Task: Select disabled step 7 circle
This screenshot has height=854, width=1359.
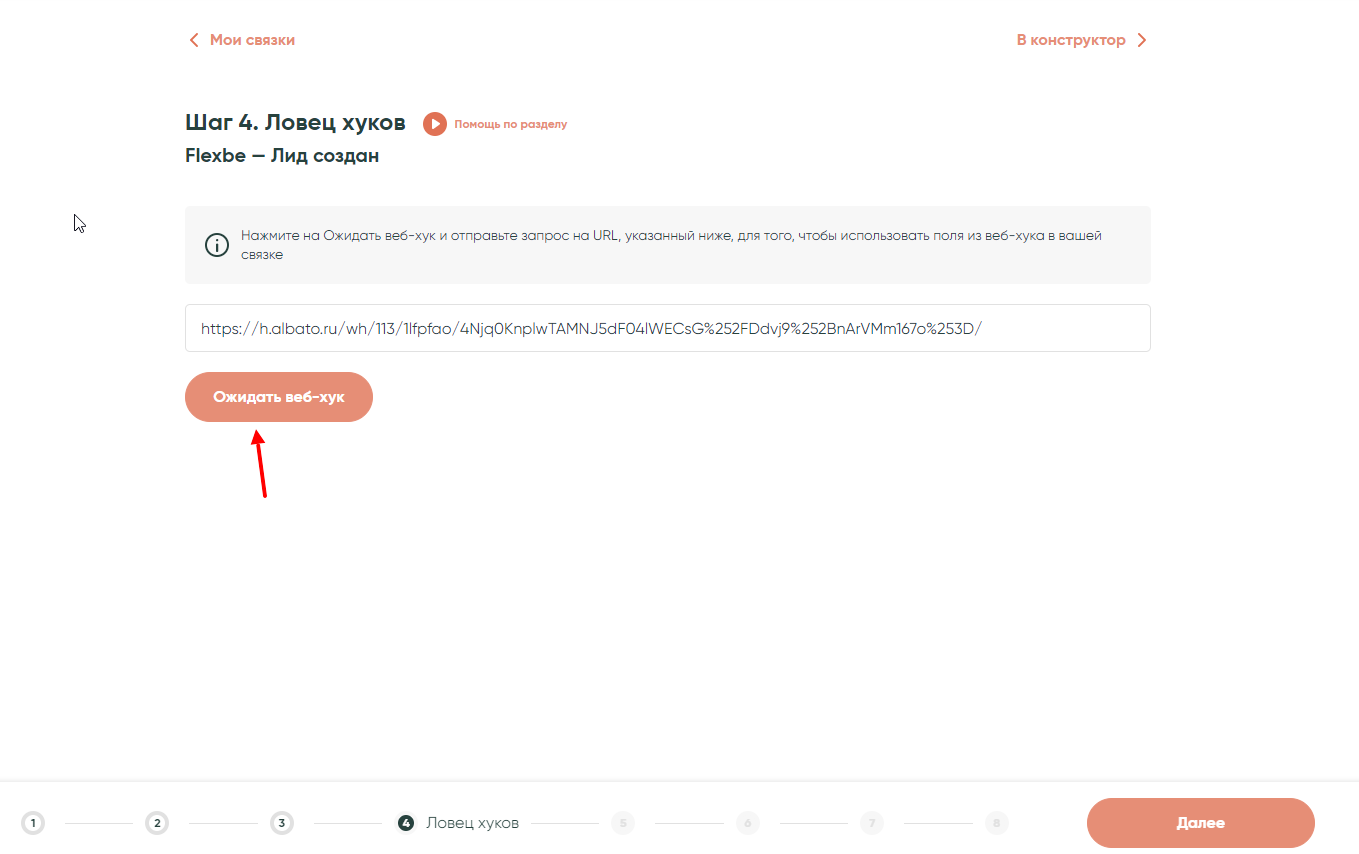Action: (x=872, y=823)
